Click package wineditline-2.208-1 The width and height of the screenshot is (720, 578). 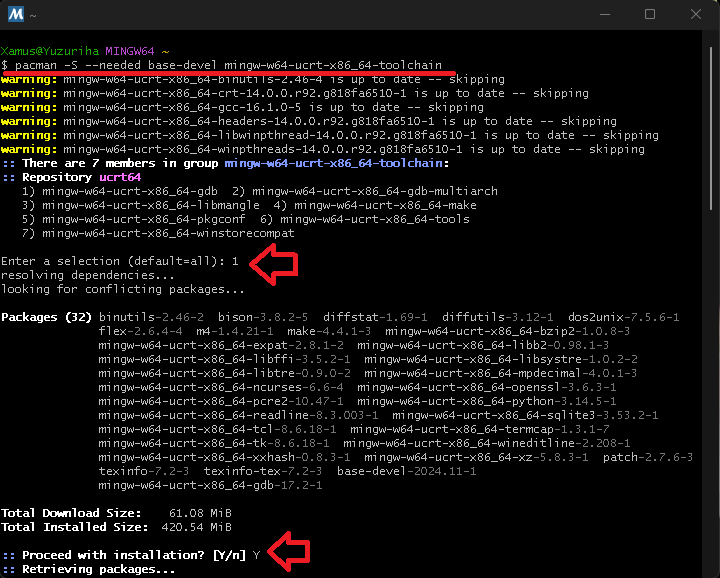coord(487,443)
